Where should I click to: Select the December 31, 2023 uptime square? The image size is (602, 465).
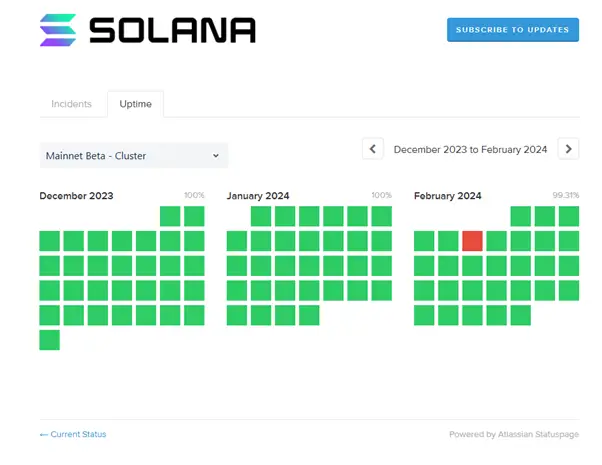50,340
